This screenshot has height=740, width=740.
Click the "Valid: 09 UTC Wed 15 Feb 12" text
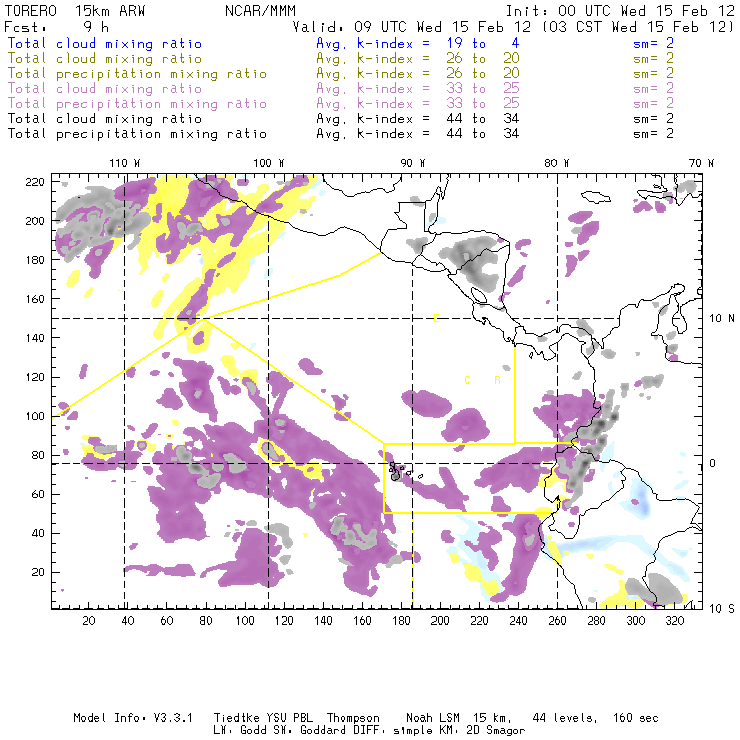click(412, 27)
